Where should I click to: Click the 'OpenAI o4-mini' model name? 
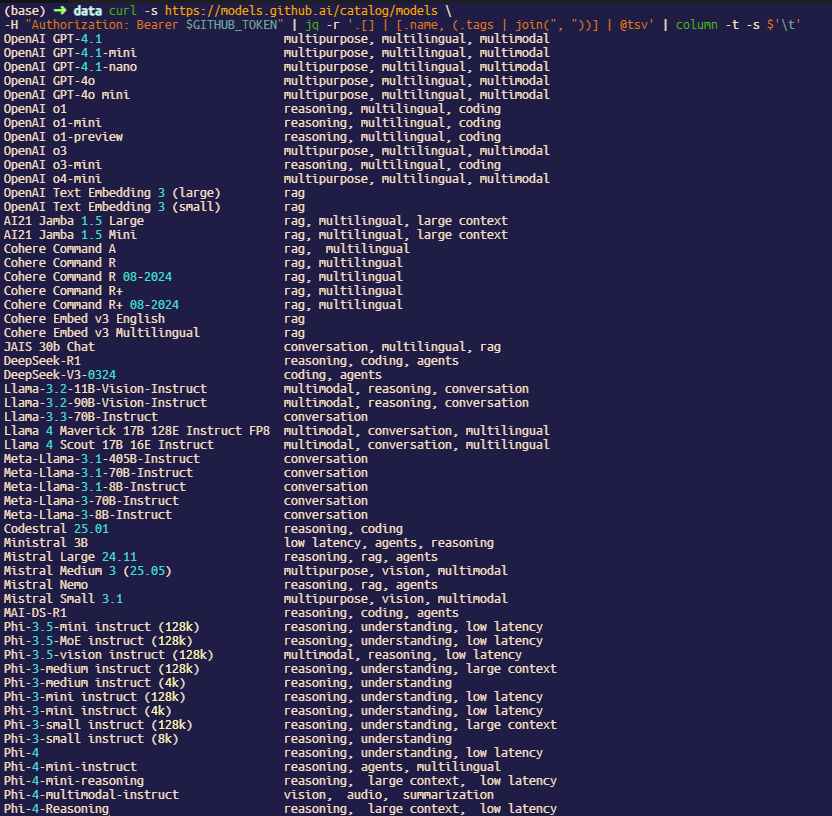click(x=53, y=179)
